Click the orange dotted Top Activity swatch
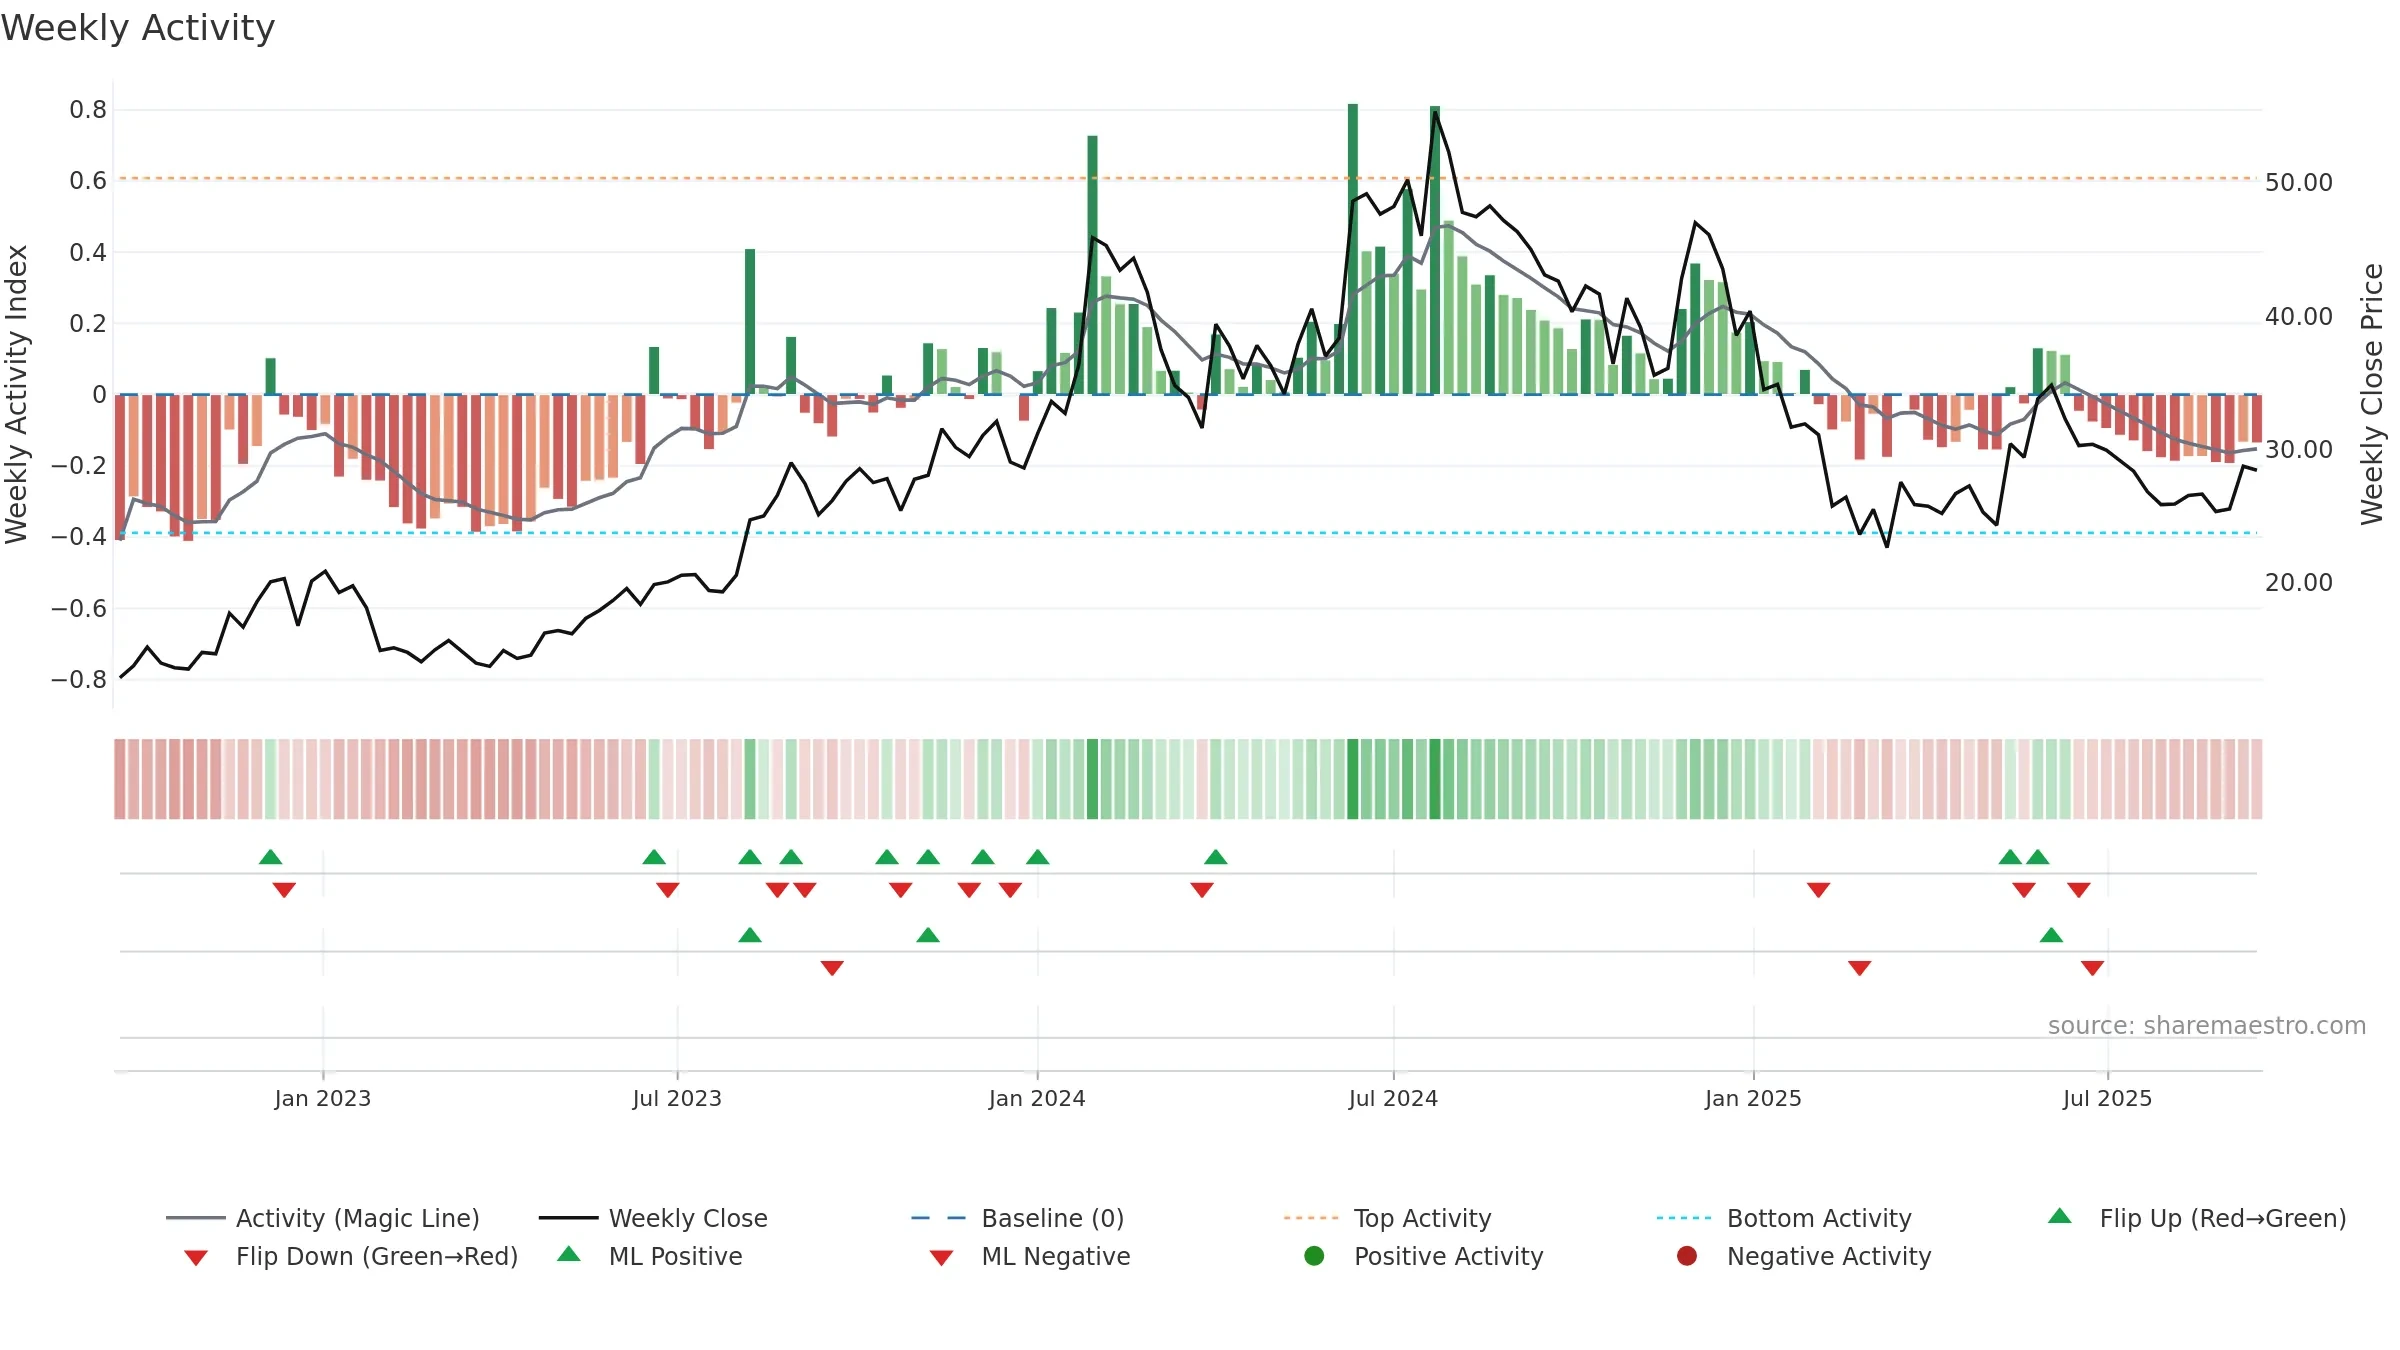The height and width of the screenshot is (1350, 2400). 1311,1218
